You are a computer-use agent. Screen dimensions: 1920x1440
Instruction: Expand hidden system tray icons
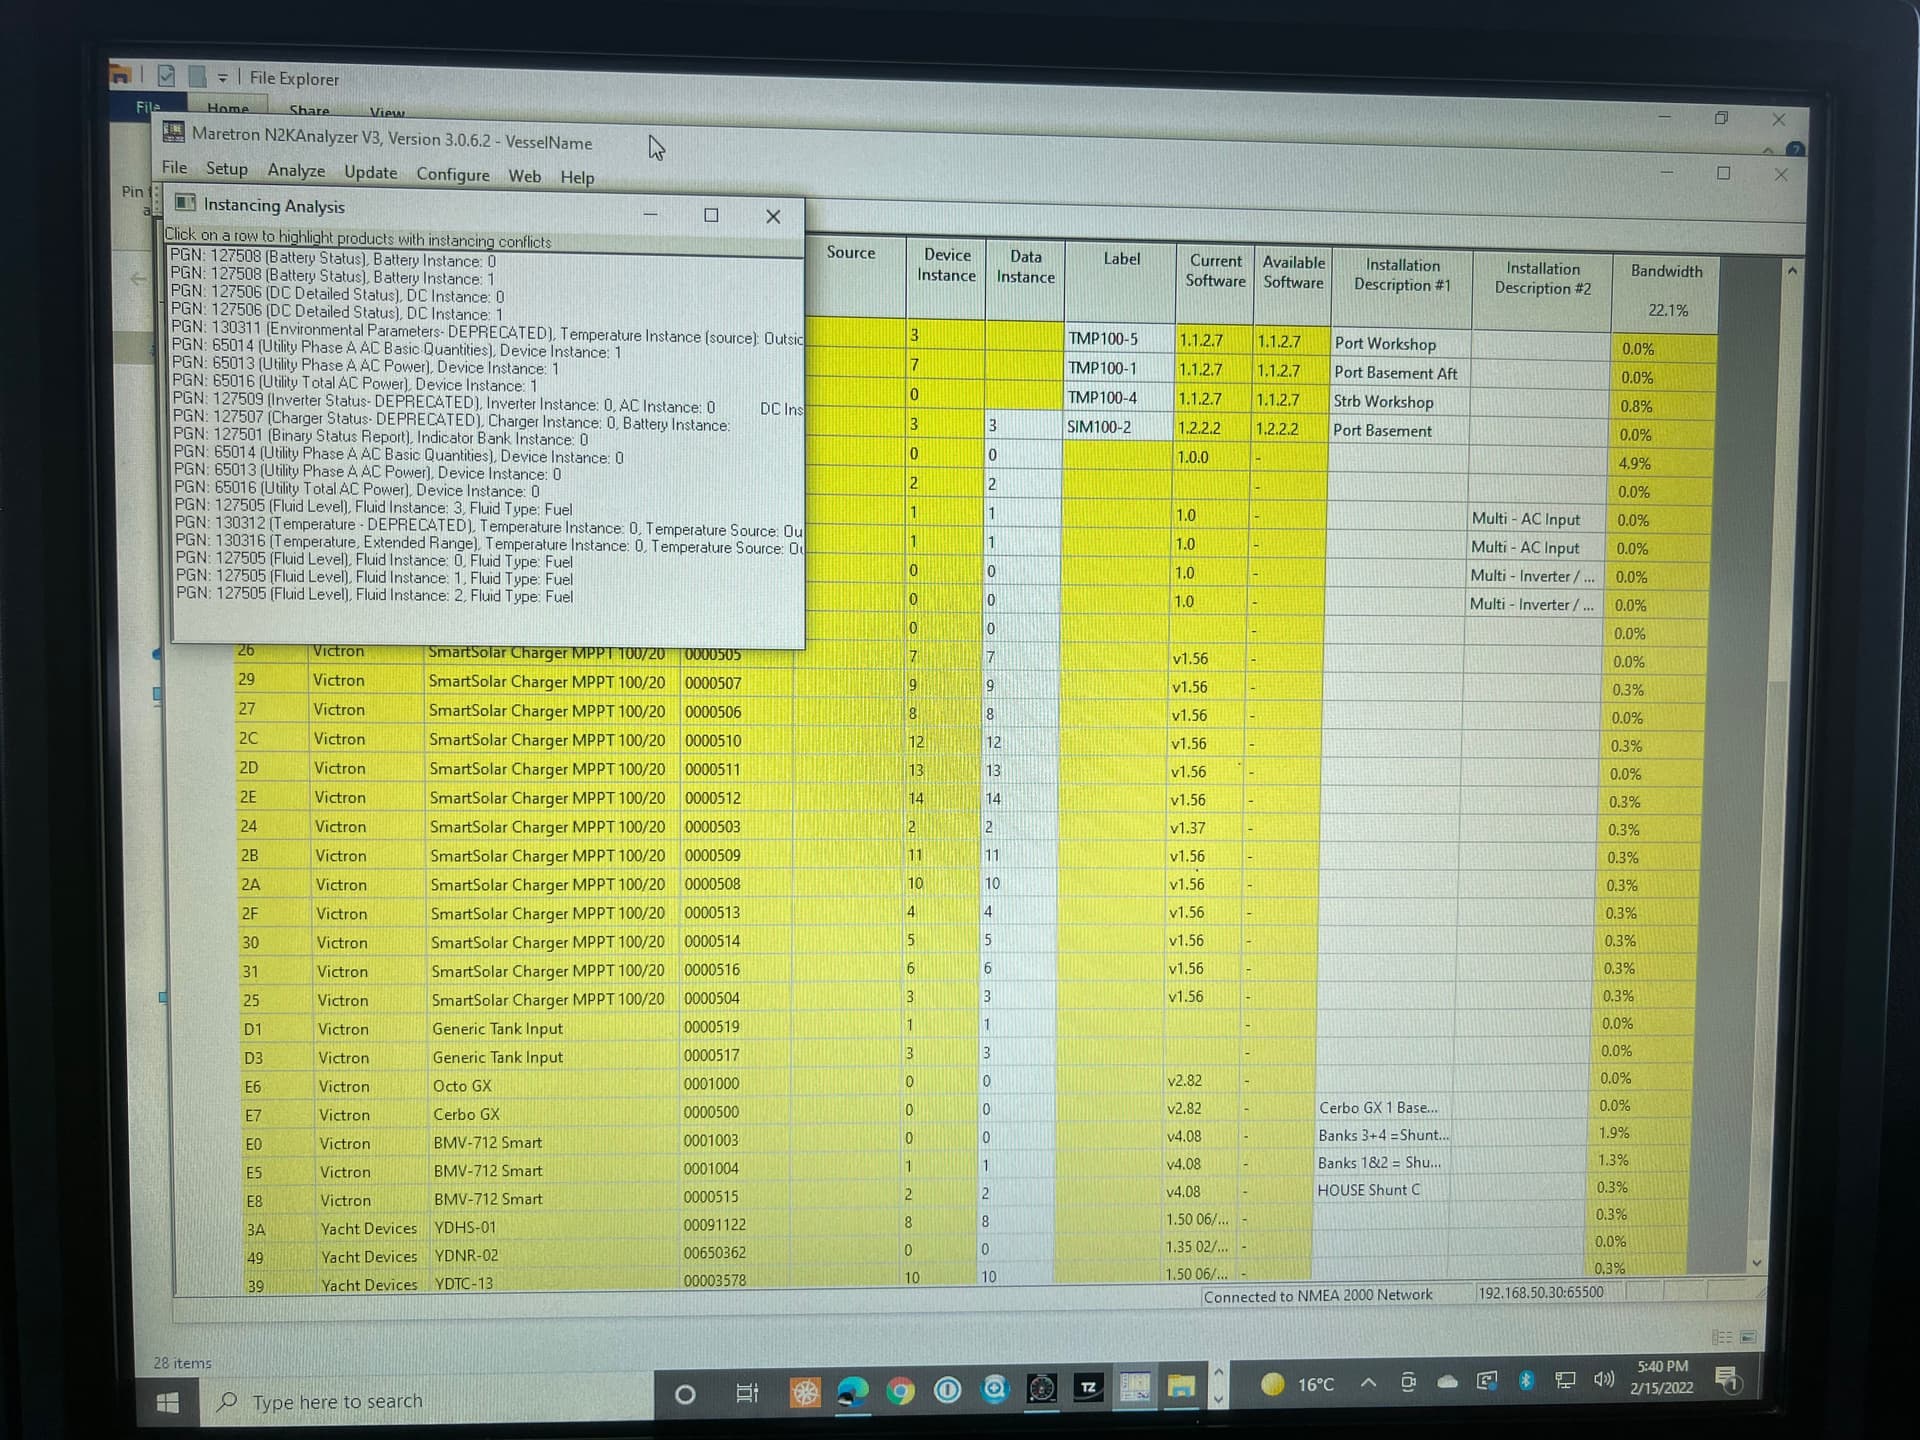[1368, 1383]
